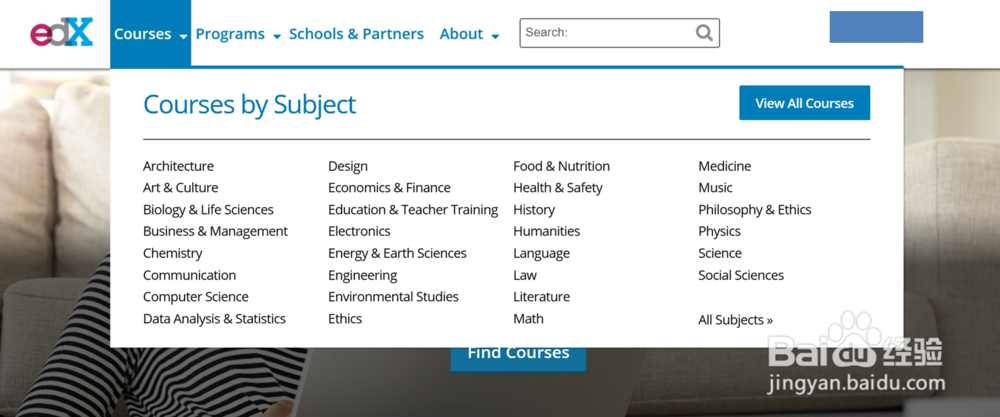Select Data Analysis & Statistics link
1000x417 pixels.
coord(214,319)
